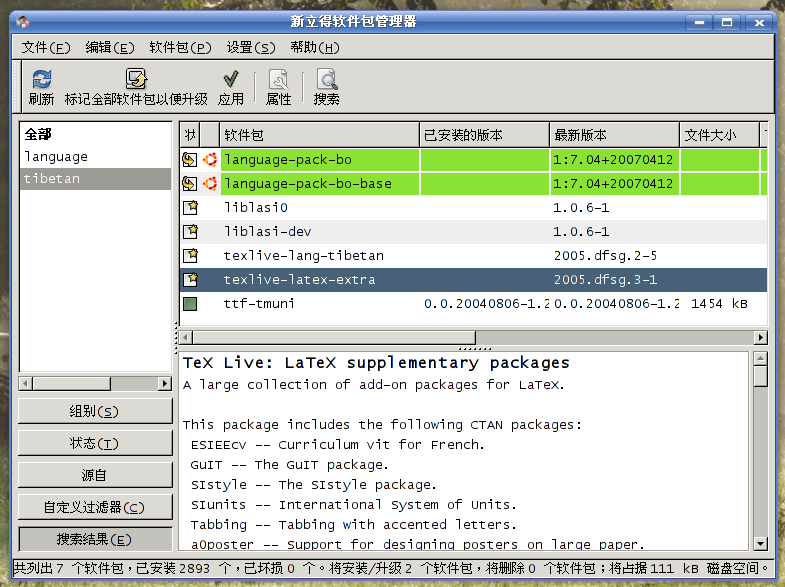Click the Ubuntu support icon beside language-pack-bo-base
This screenshot has width=785, height=587.
point(210,184)
